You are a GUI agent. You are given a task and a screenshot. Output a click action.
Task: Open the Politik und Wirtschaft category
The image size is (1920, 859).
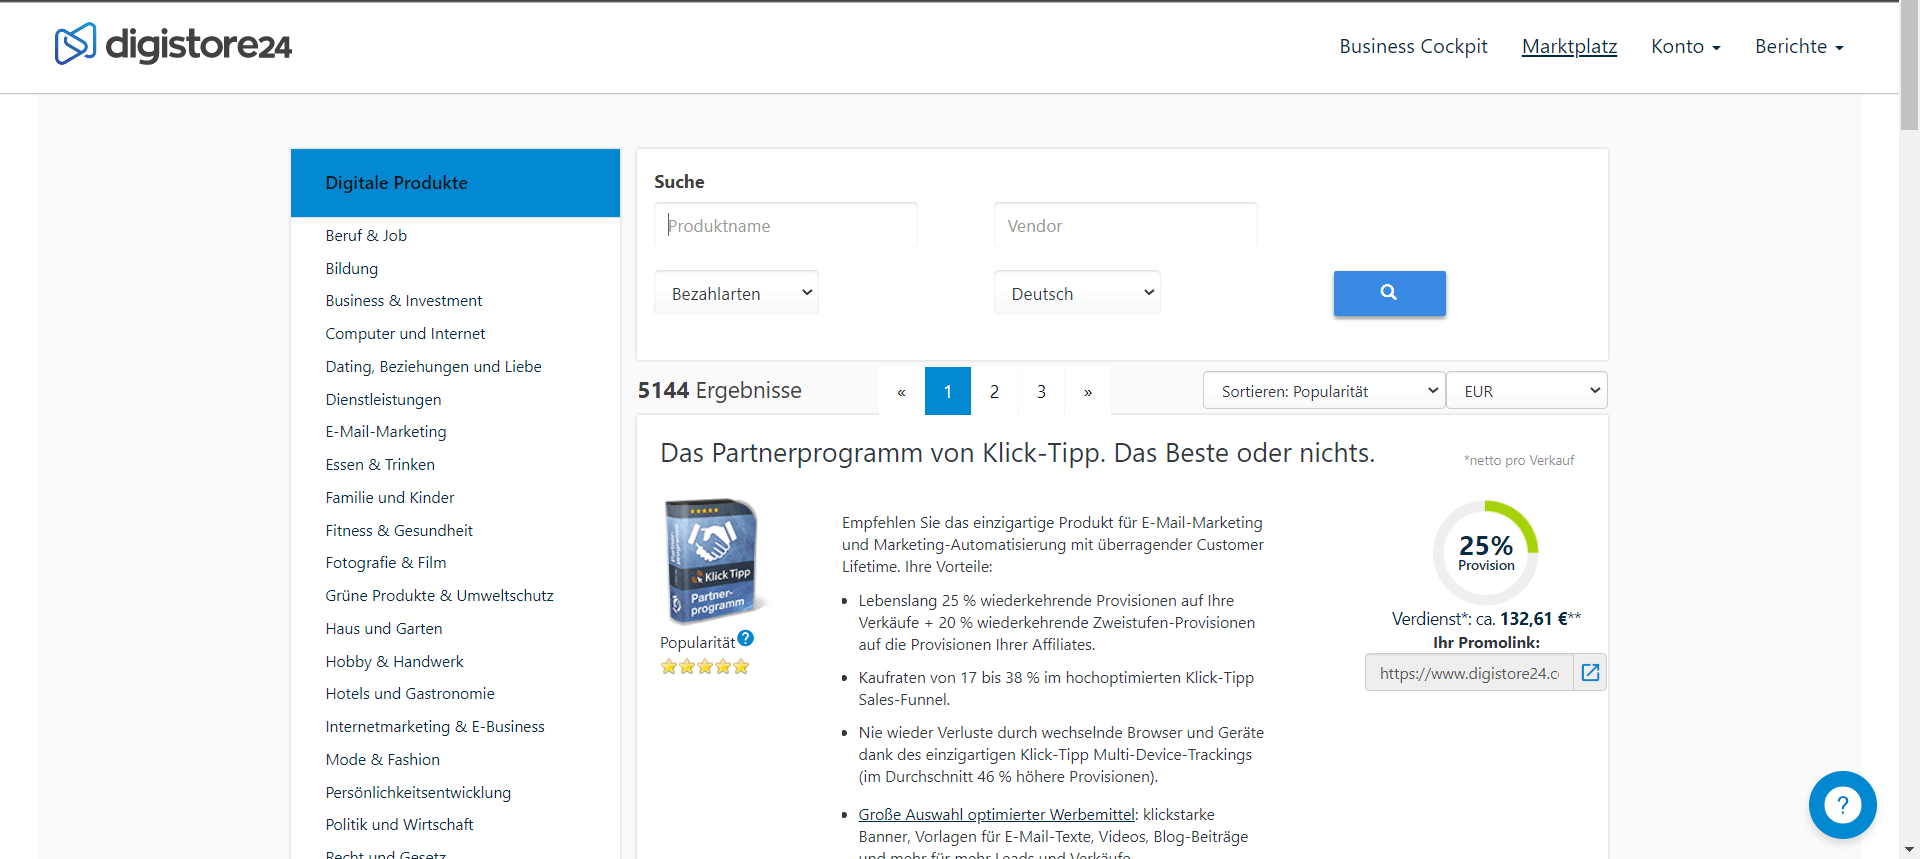click(399, 824)
